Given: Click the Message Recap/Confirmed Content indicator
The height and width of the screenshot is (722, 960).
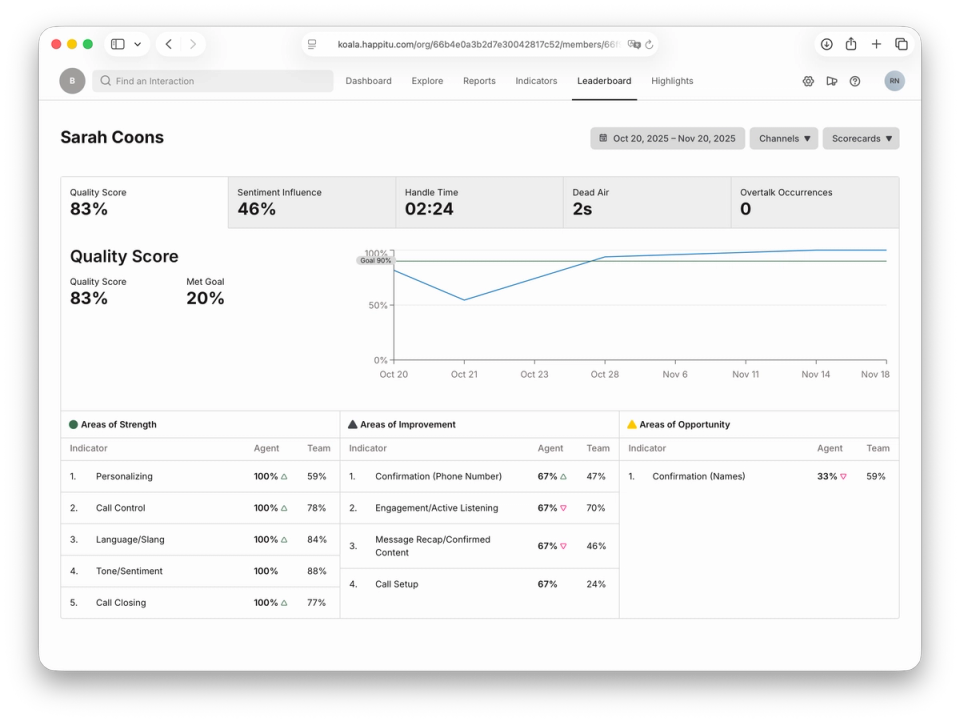Looking at the screenshot, I should 433,546.
